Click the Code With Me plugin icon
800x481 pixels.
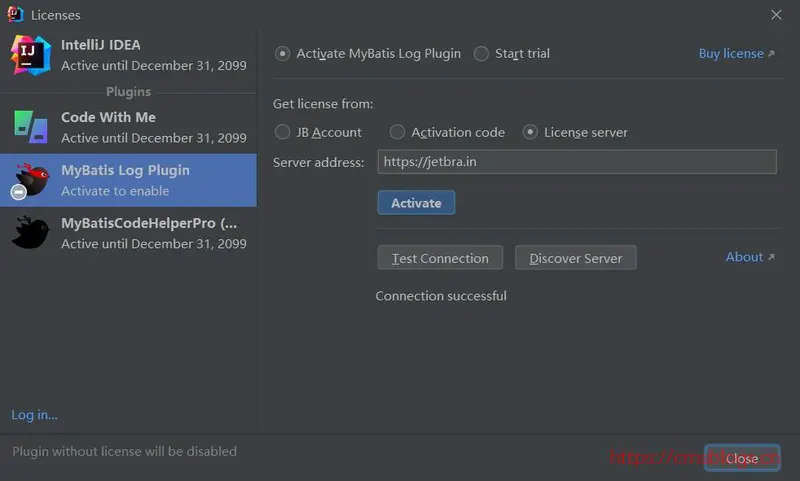[x=29, y=127]
